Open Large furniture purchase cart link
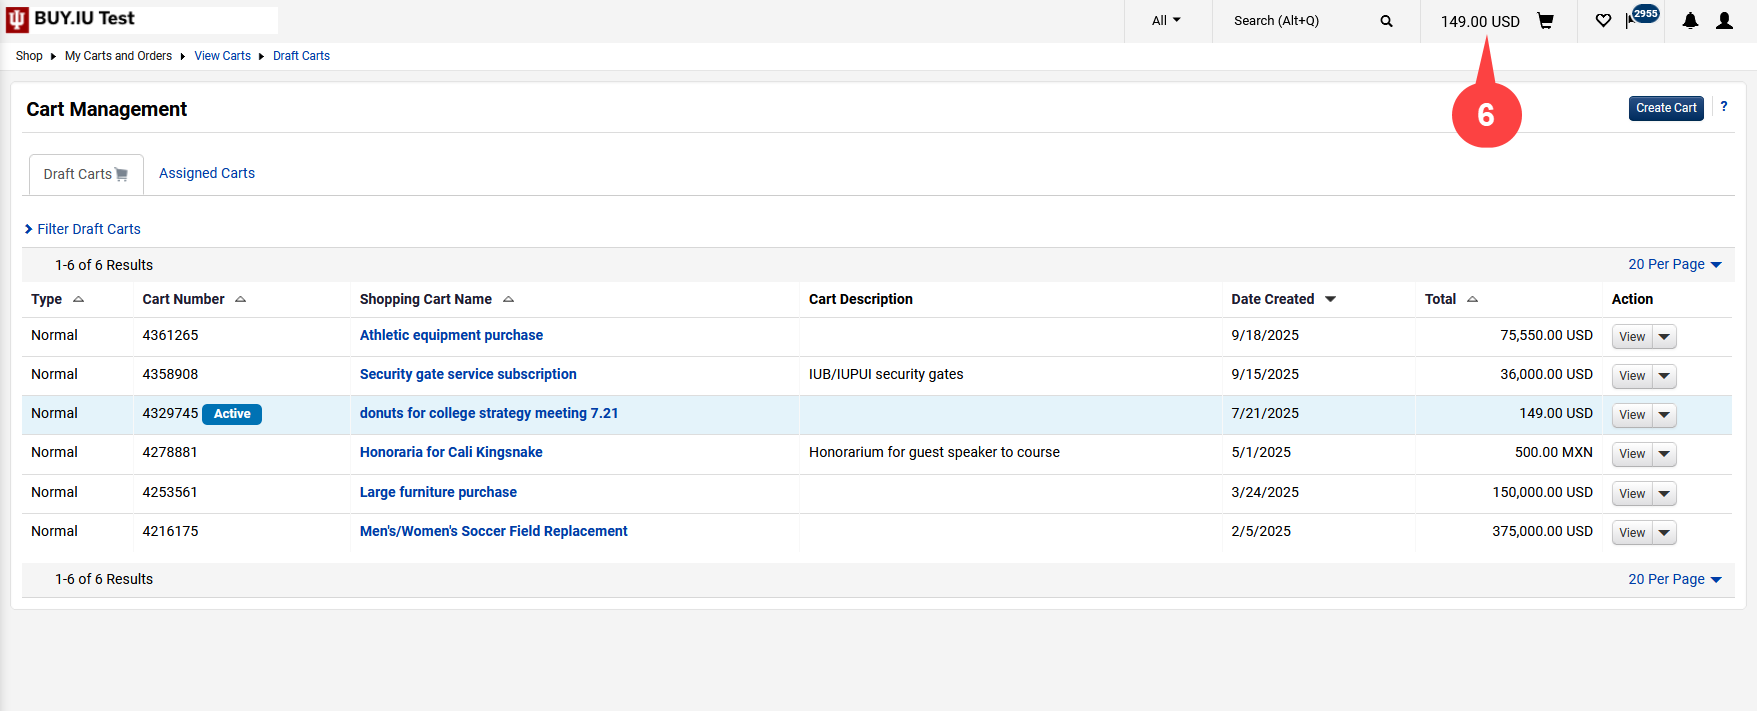This screenshot has height=711, width=1757. (438, 492)
